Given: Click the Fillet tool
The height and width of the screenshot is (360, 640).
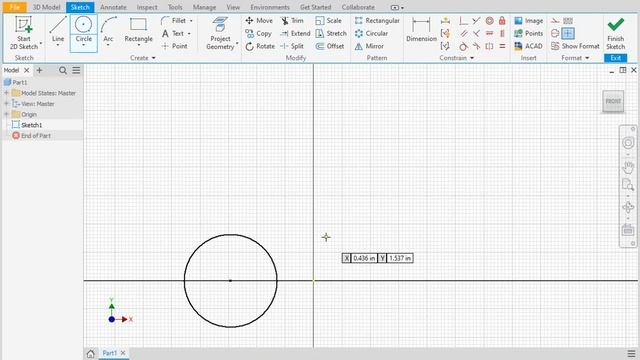Looking at the screenshot, I should click(x=174, y=20).
